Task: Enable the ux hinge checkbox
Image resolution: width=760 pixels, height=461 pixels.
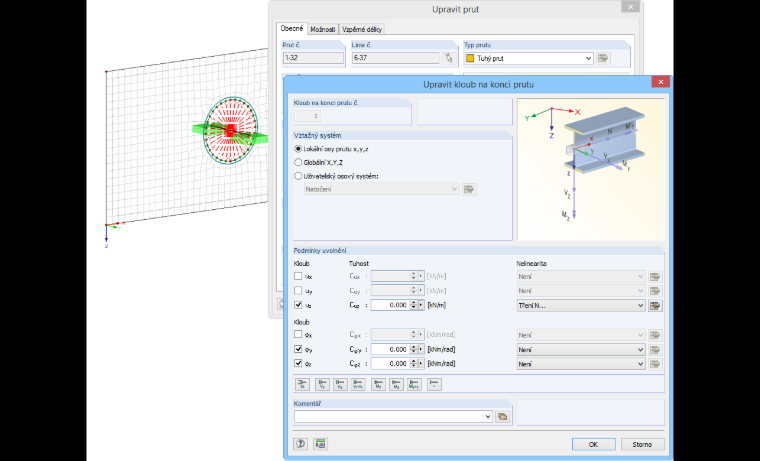Action: [298, 276]
